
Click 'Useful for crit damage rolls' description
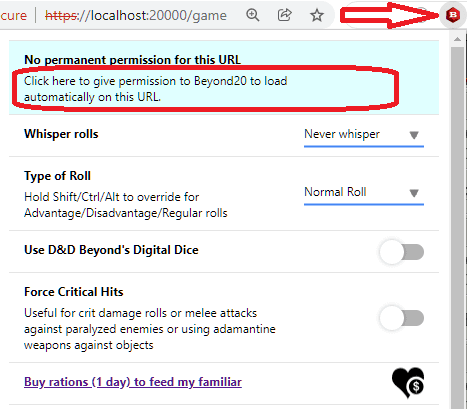150,329
